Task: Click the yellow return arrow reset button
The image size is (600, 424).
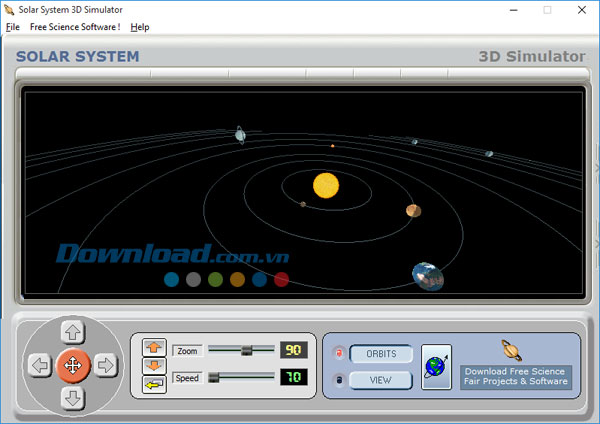Action: tap(154, 384)
